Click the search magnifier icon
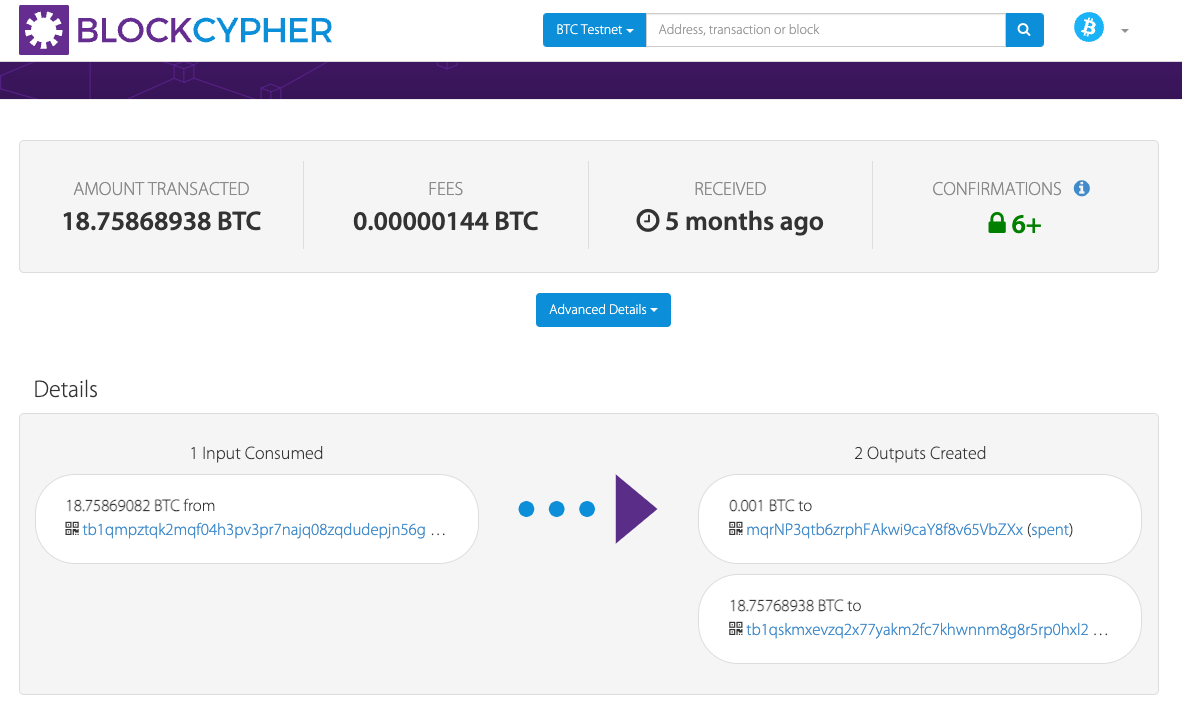 (x=1023, y=29)
